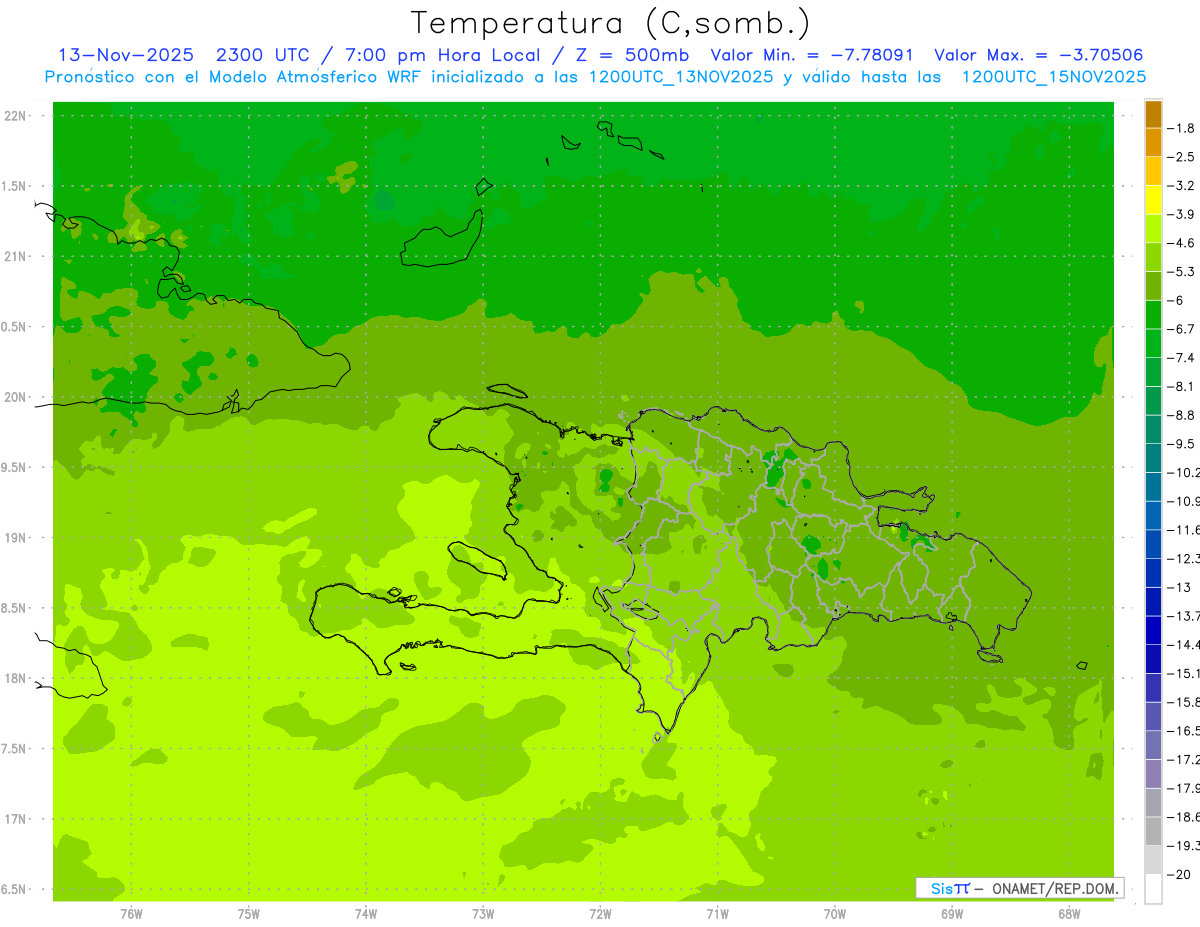
Task: Click the '72W' longitude label
Action: 600,914
